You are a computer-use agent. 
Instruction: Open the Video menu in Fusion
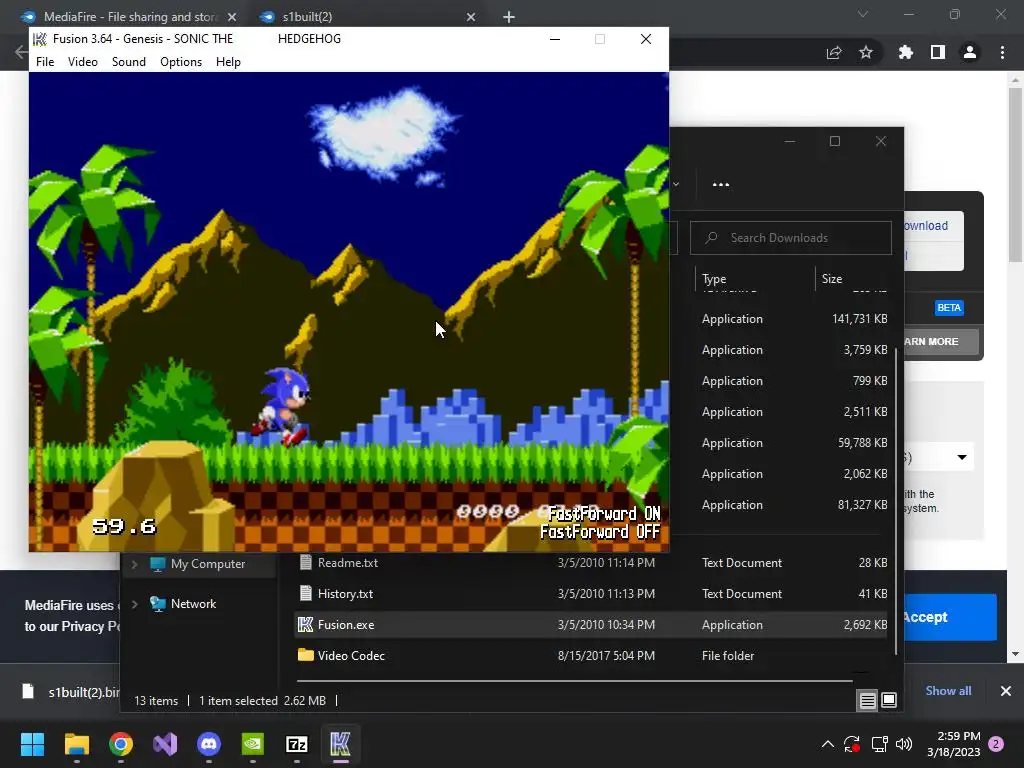82,61
